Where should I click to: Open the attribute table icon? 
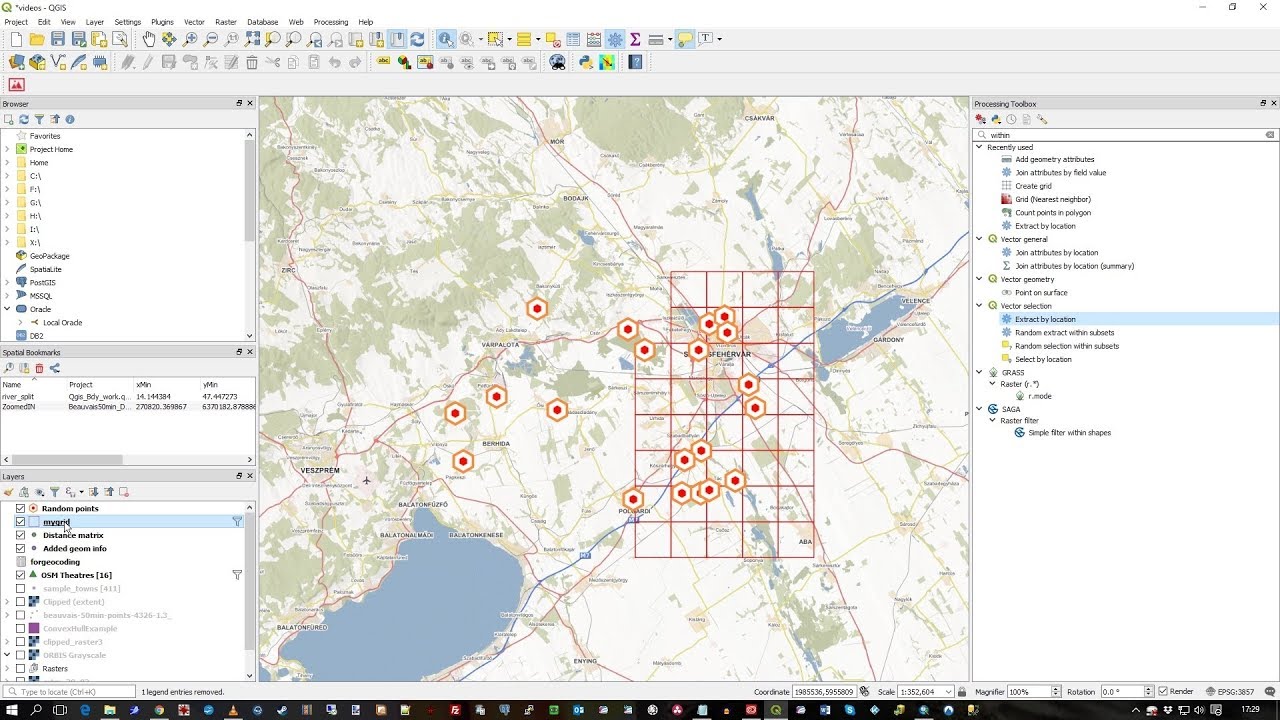pyautogui.click(x=573, y=39)
